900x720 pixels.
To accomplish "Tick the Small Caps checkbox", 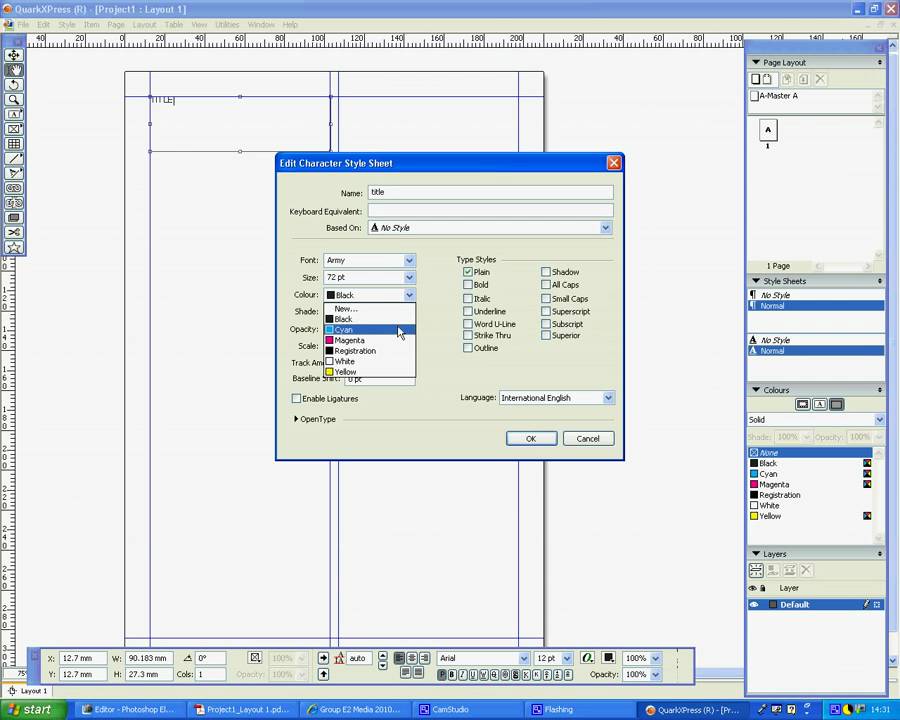I will (546, 299).
